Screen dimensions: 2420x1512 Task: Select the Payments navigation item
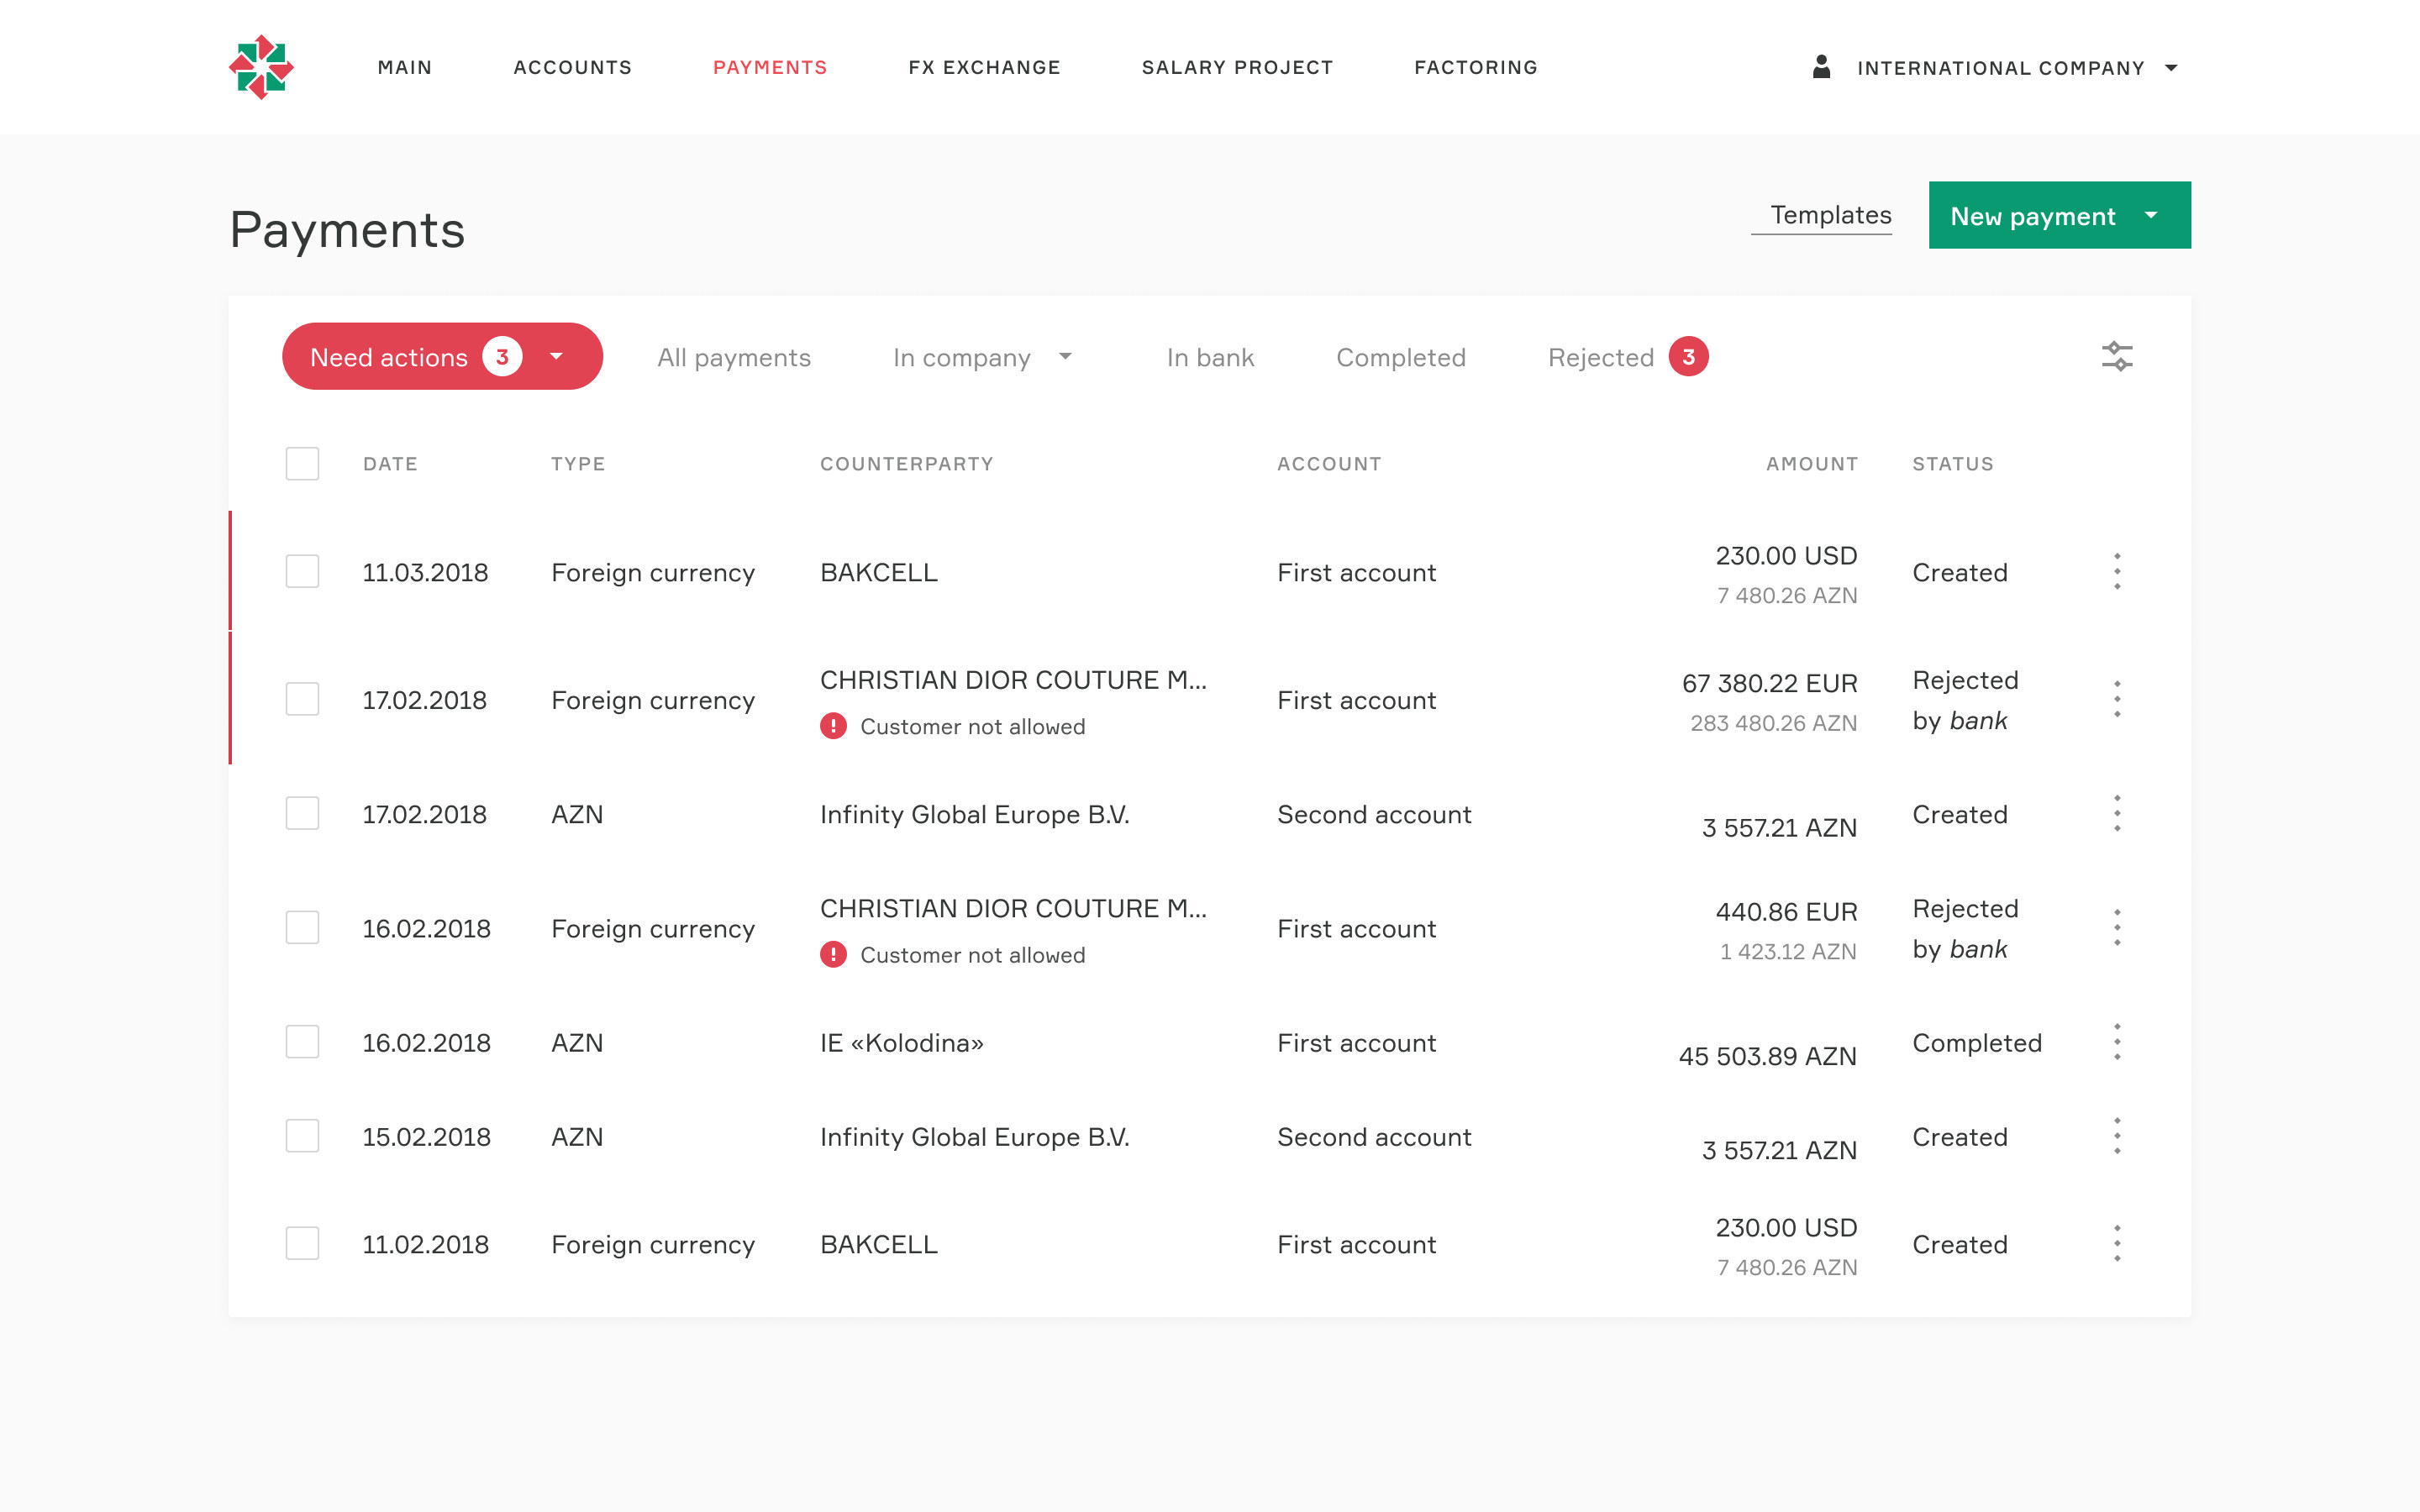click(x=770, y=67)
